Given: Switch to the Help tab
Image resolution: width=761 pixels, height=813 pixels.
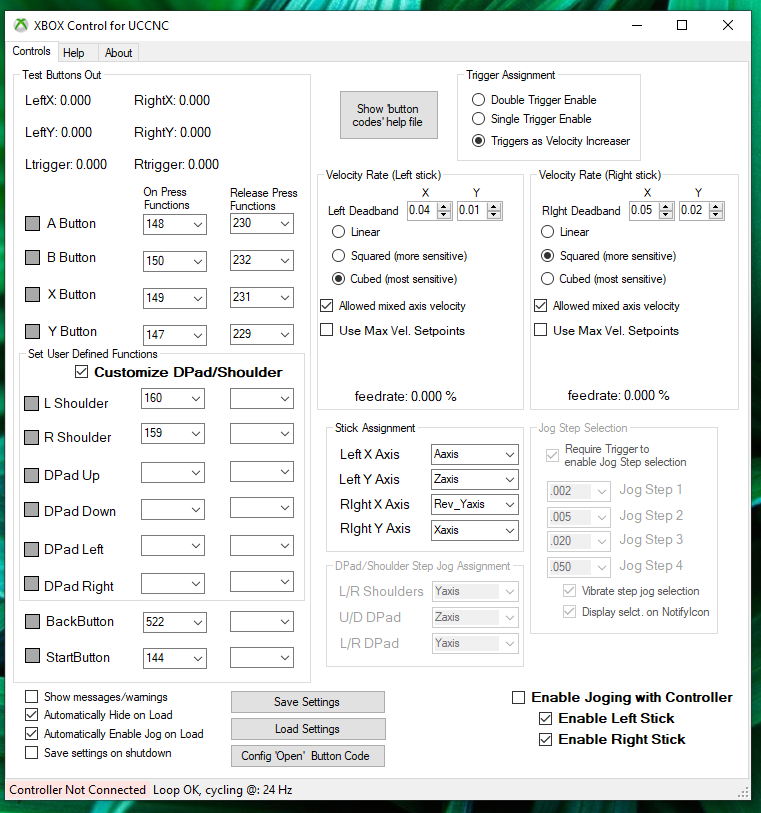Looking at the screenshot, I should 73,53.
